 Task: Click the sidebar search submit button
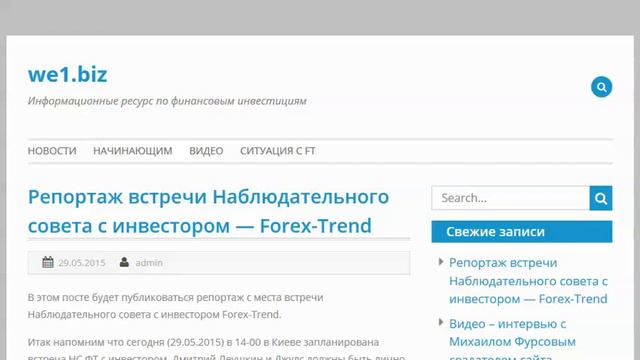(x=601, y=198)
